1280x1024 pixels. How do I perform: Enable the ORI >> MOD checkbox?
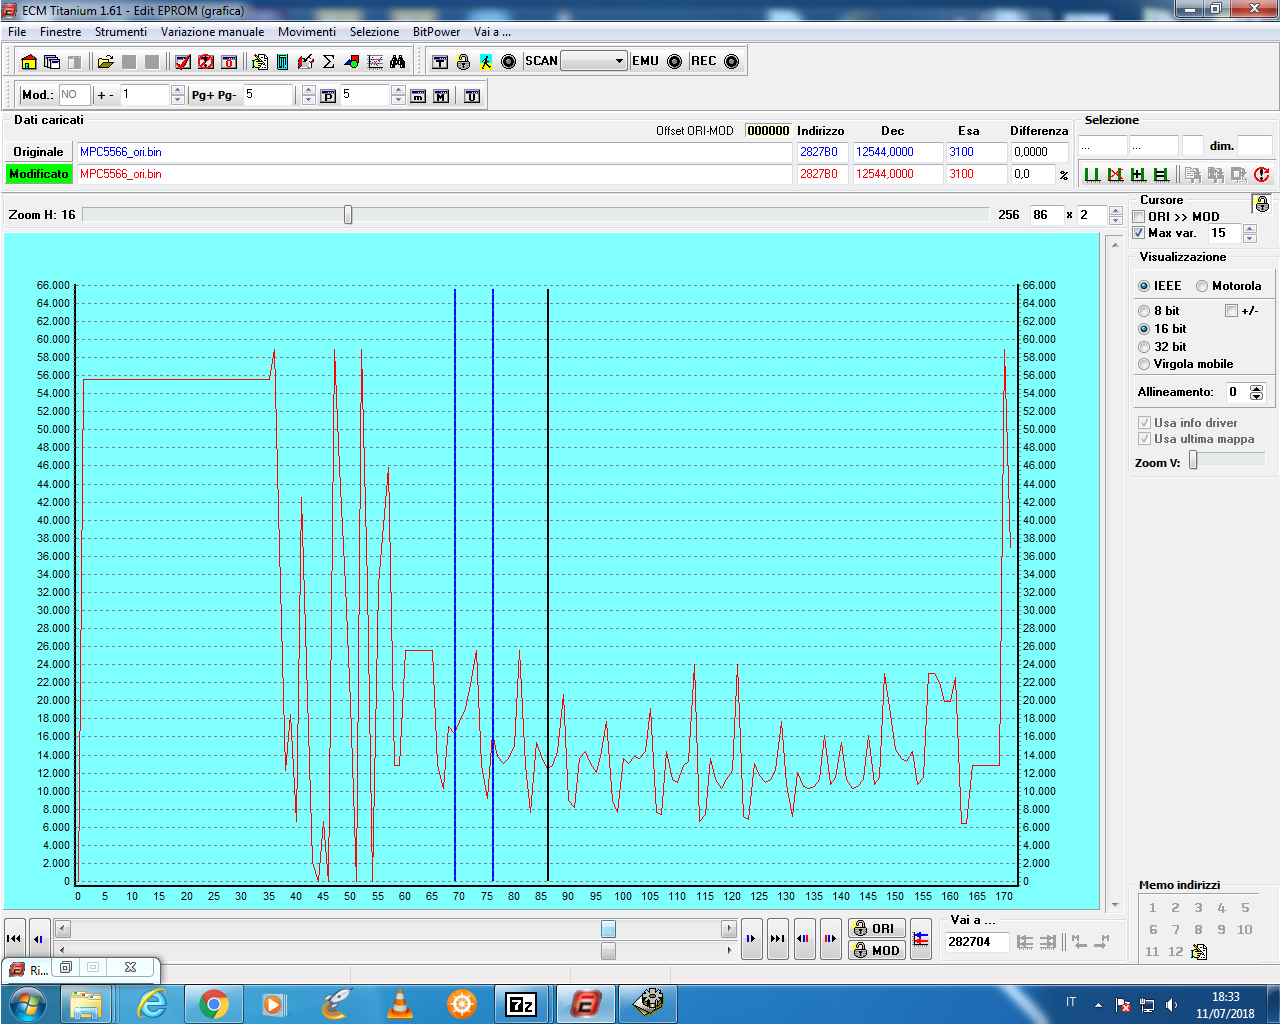(1139, 217)
